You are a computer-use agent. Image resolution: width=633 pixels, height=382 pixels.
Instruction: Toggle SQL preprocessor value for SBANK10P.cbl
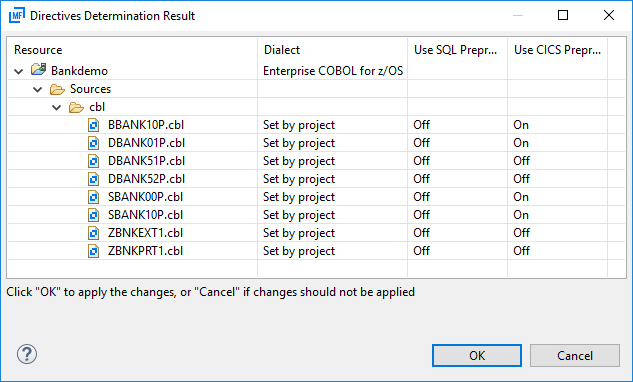point(421,215)
